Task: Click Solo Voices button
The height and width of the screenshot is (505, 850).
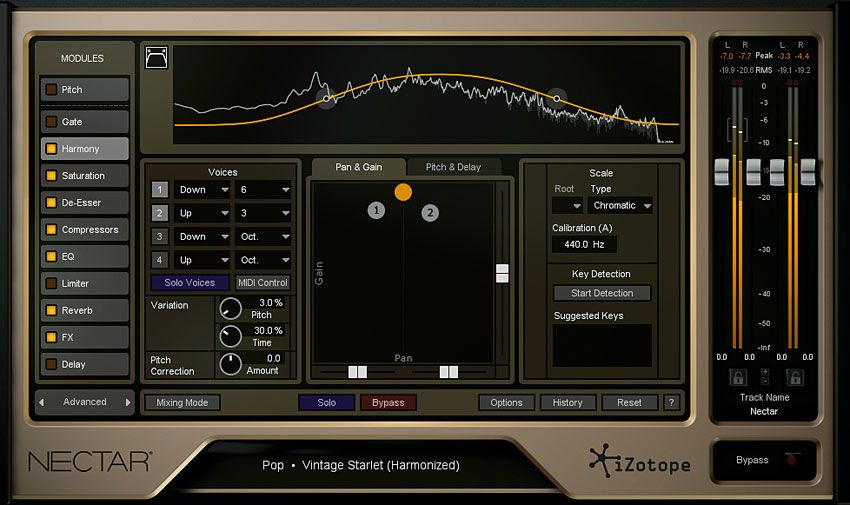Action: [190, 282]
